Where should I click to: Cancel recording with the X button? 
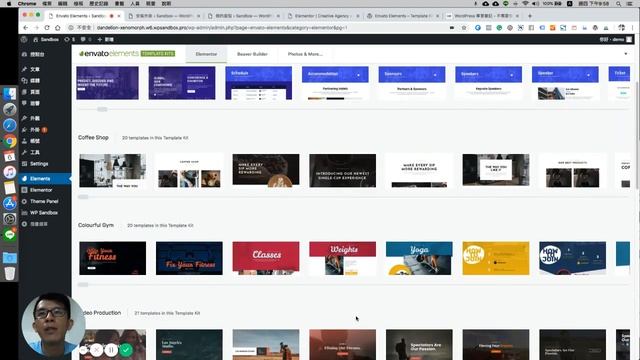point(96,350)
